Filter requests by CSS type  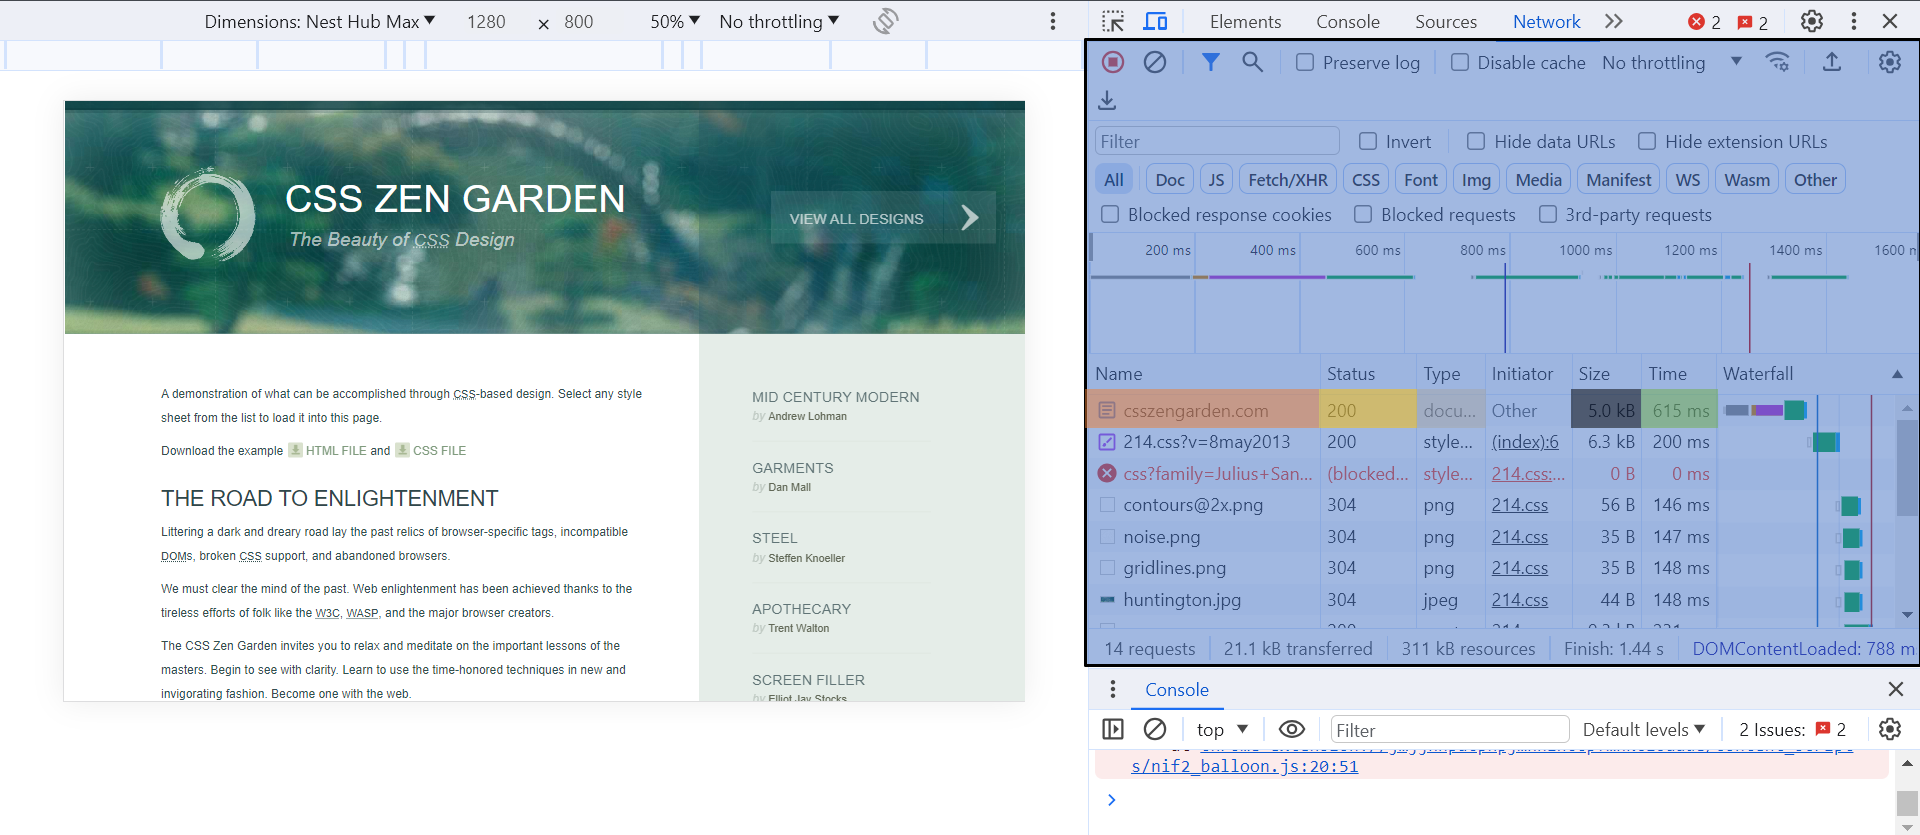pos(1366,180)
